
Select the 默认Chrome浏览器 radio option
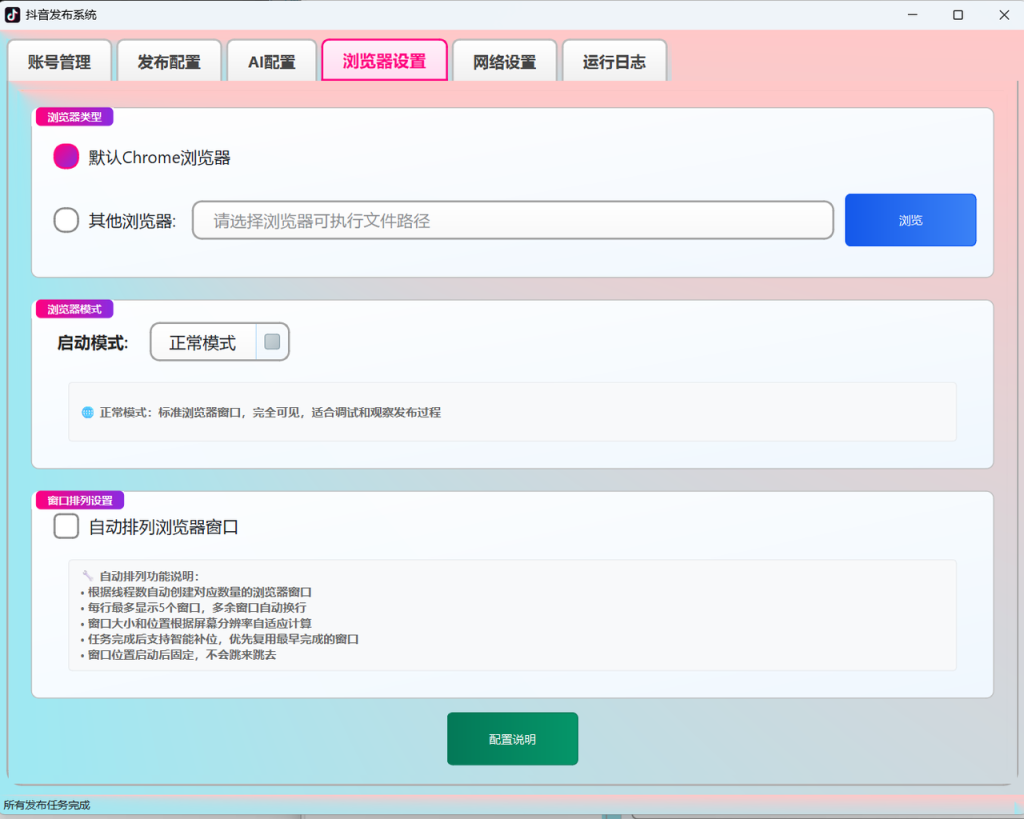coord(66,157)
